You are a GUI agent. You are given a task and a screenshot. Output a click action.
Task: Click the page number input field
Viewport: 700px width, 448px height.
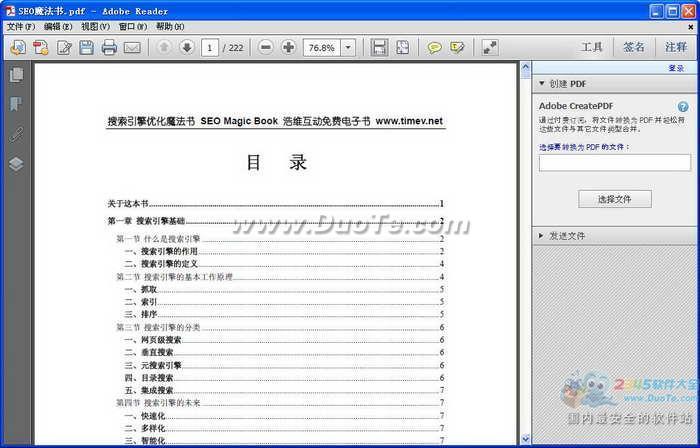[211, 47]
